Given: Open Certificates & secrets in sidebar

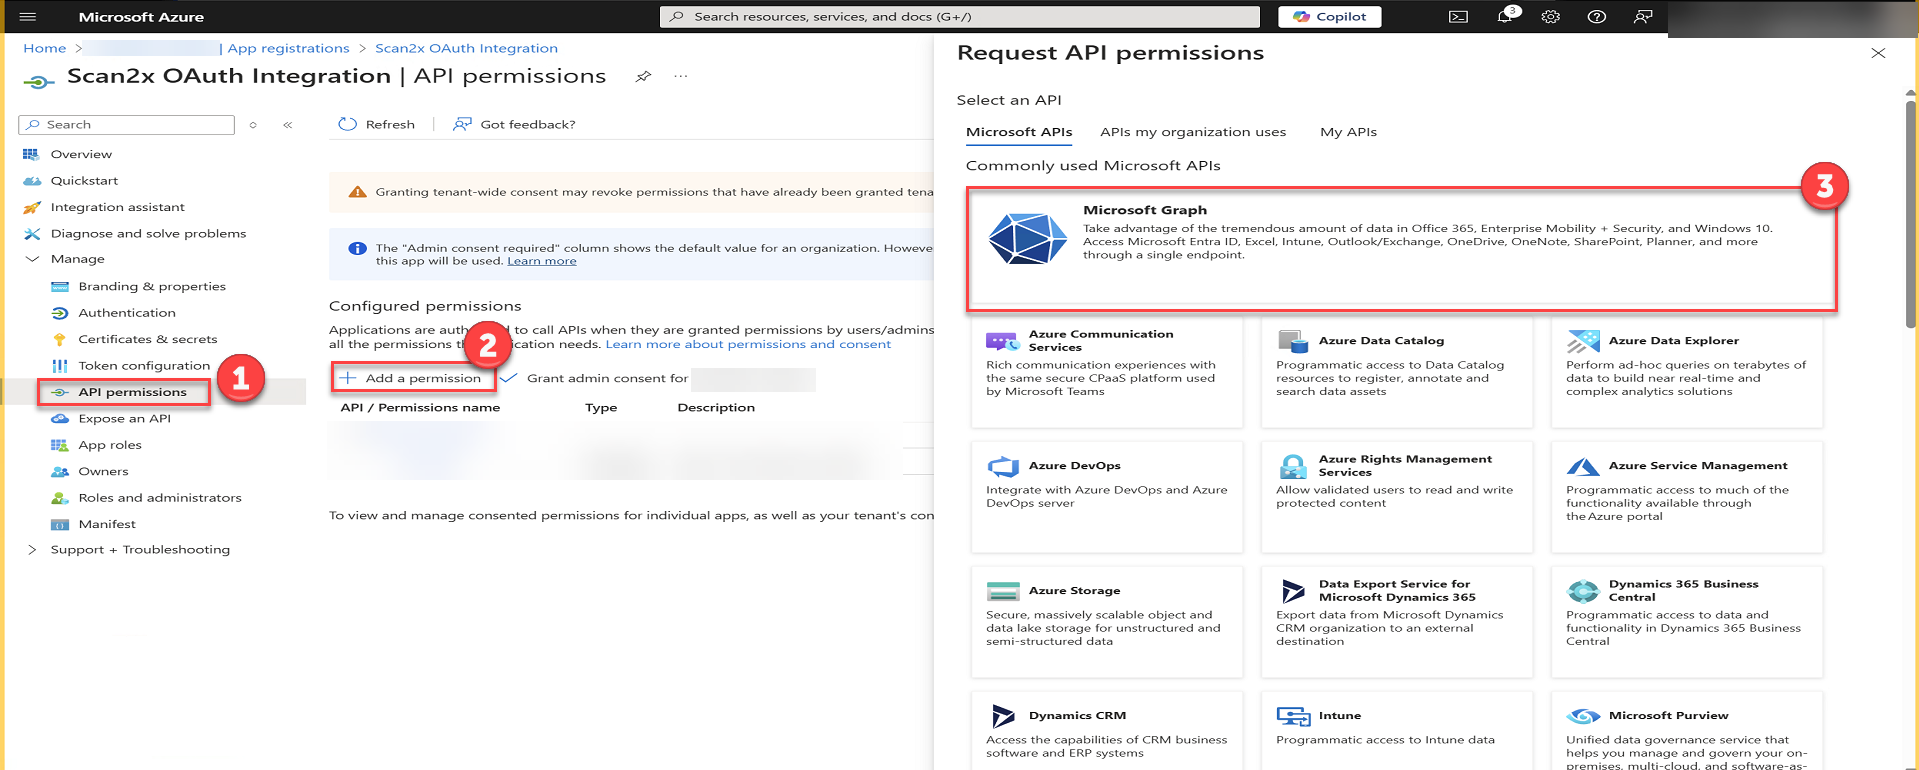Looking at the screenshot, I should coord(147,339).
